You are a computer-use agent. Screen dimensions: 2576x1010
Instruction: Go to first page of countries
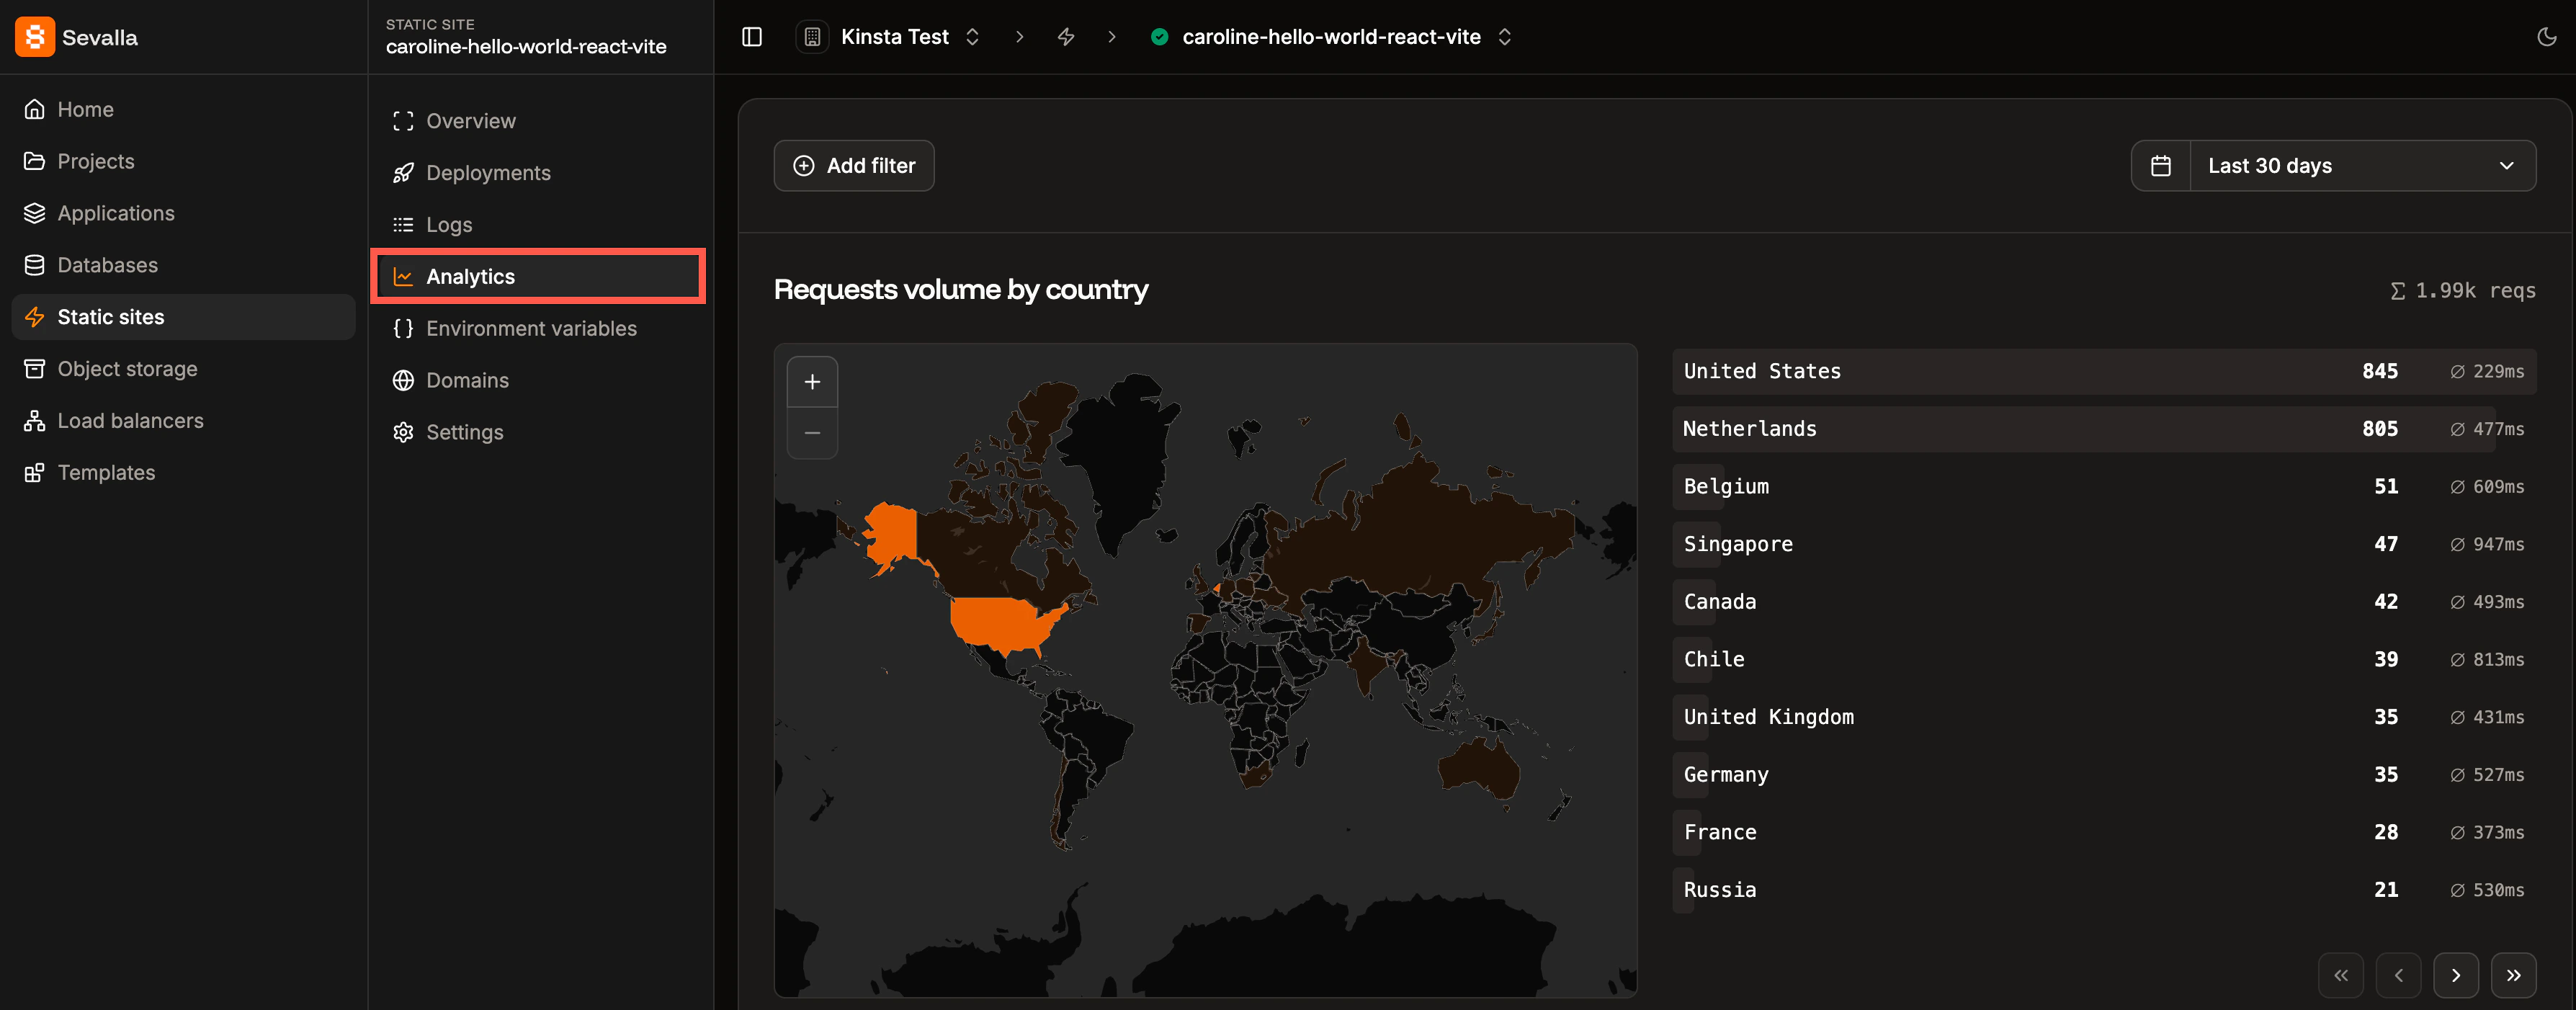point(2341,975)
